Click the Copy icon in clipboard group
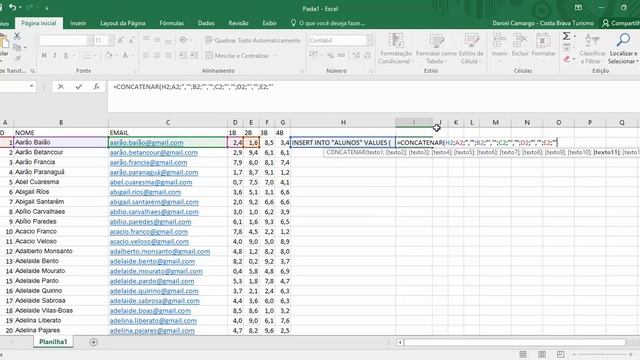Viewport: 640px width, 360px height. (17, 48)
